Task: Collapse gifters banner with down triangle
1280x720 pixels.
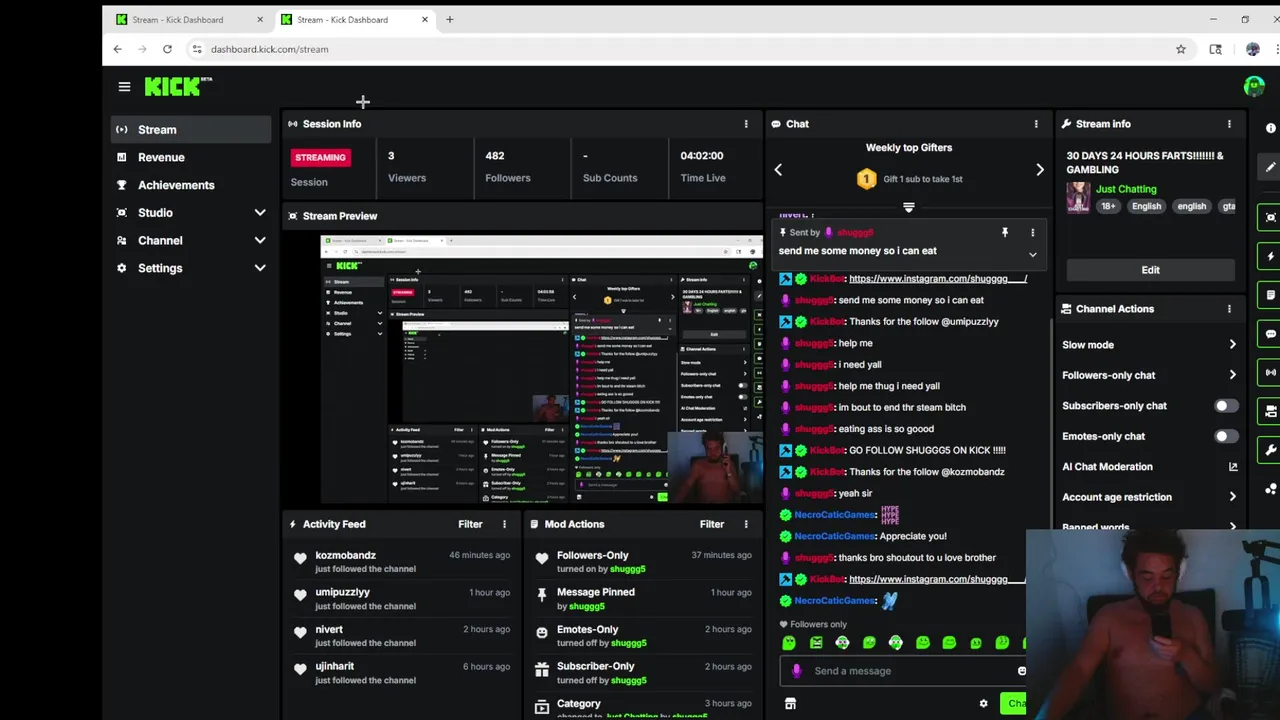Action: coord(909,207)
